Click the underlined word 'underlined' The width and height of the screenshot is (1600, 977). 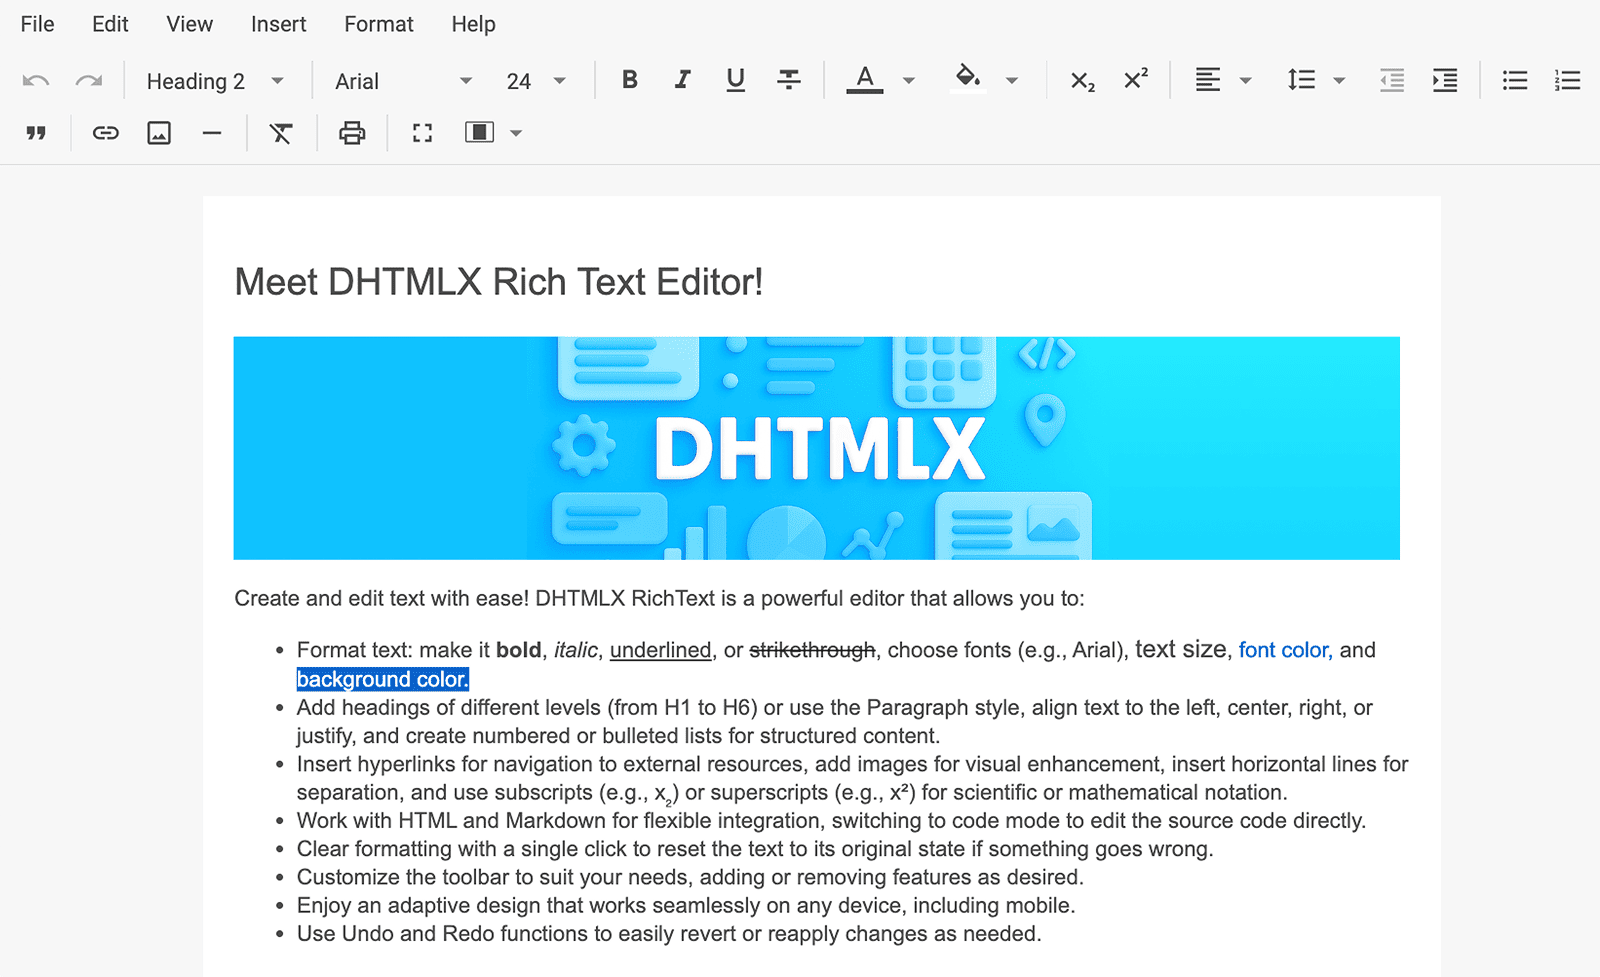click(660, 650)
